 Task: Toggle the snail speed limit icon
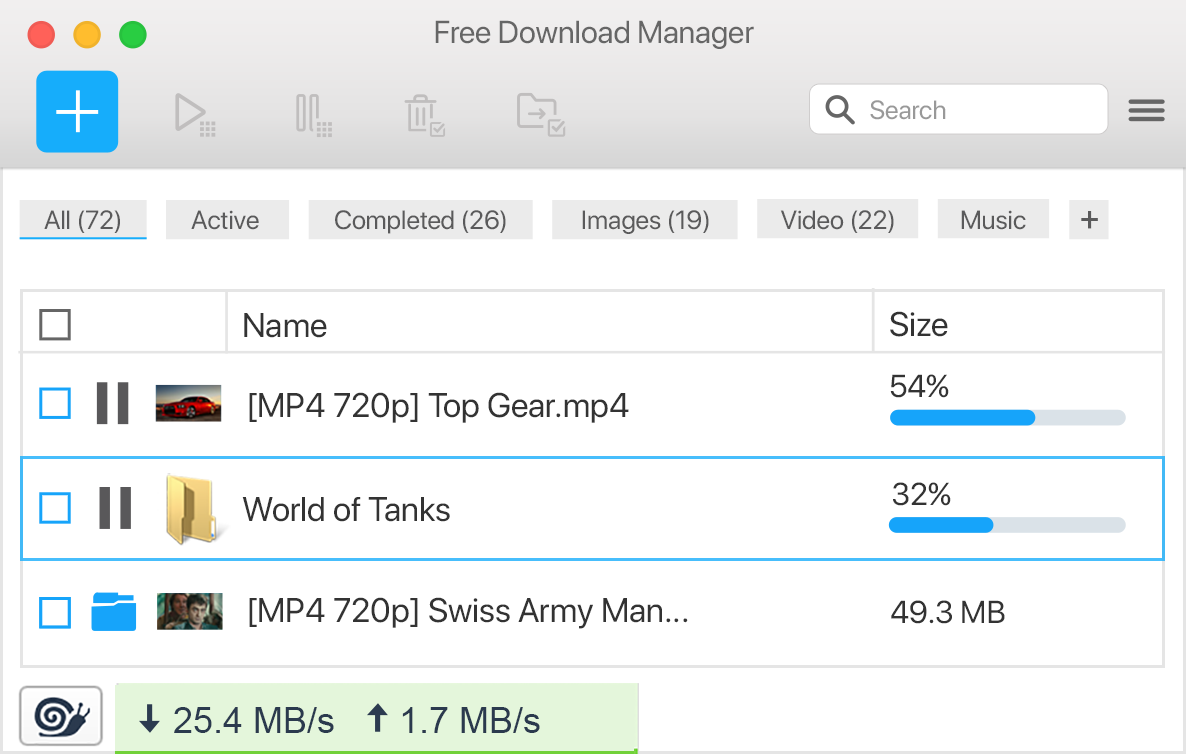pyautogui.click(x=60, y=715)
